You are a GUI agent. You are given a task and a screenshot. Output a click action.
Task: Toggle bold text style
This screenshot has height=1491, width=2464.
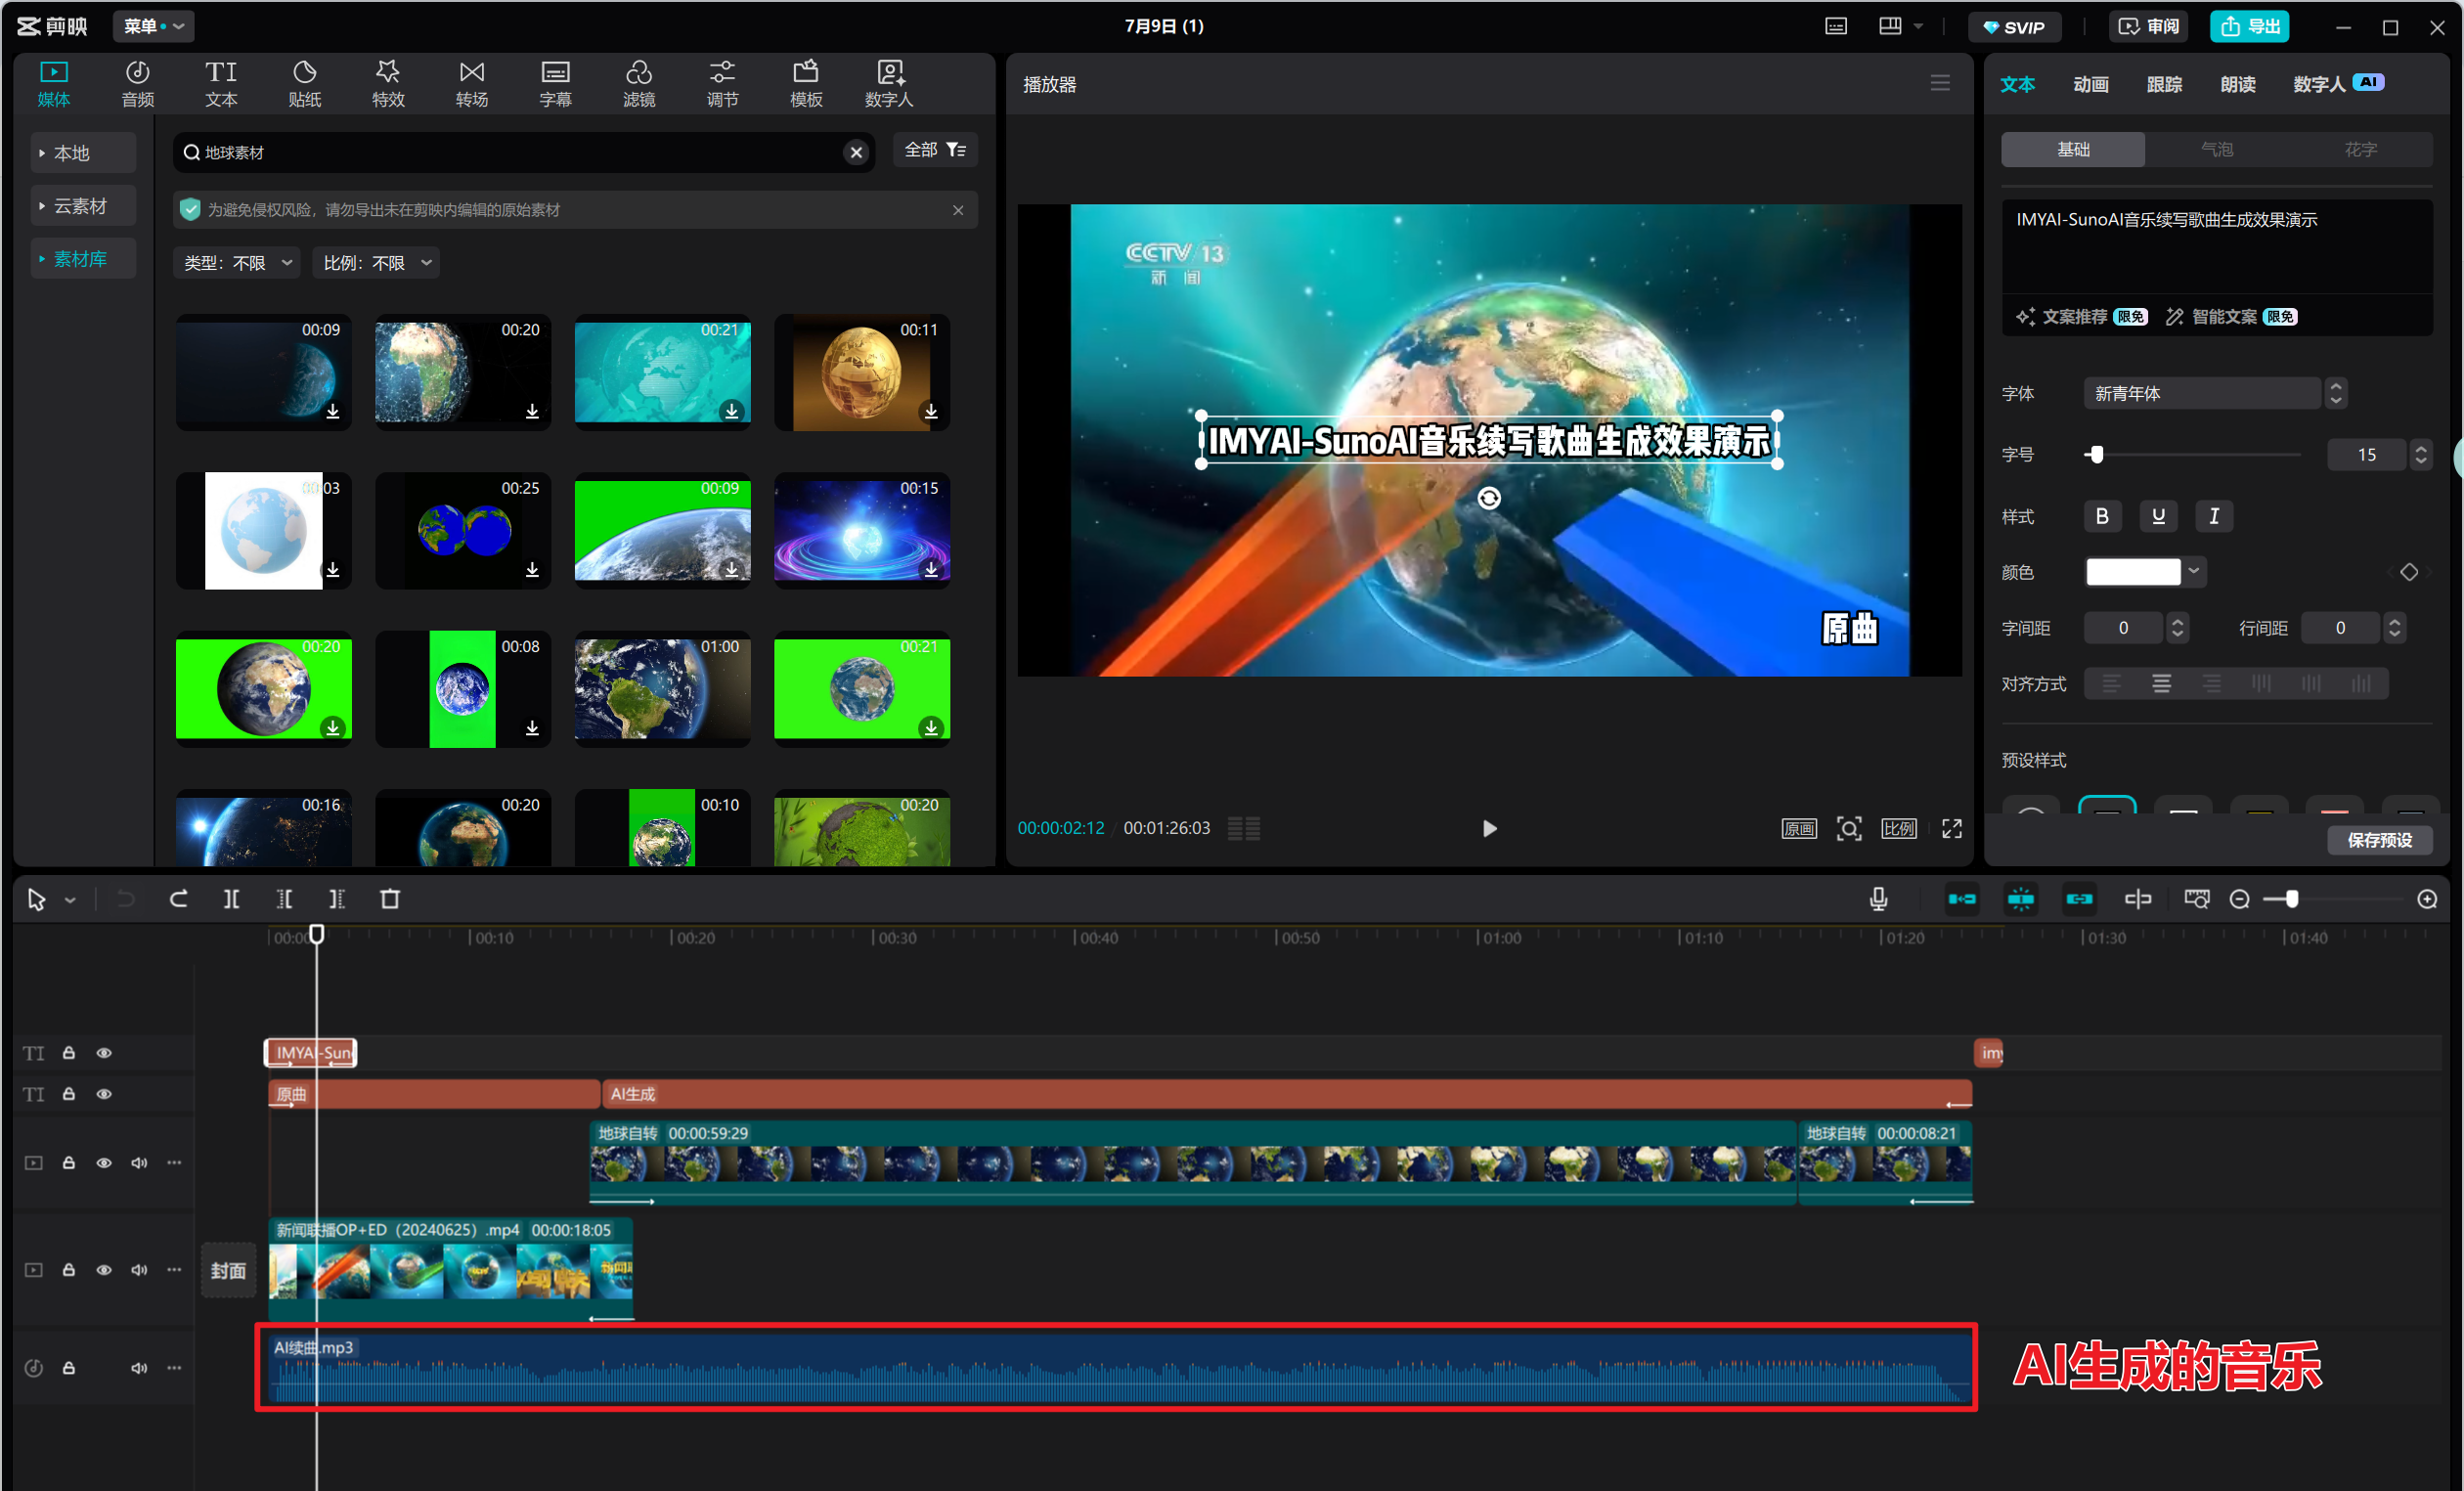(2102, 516)
